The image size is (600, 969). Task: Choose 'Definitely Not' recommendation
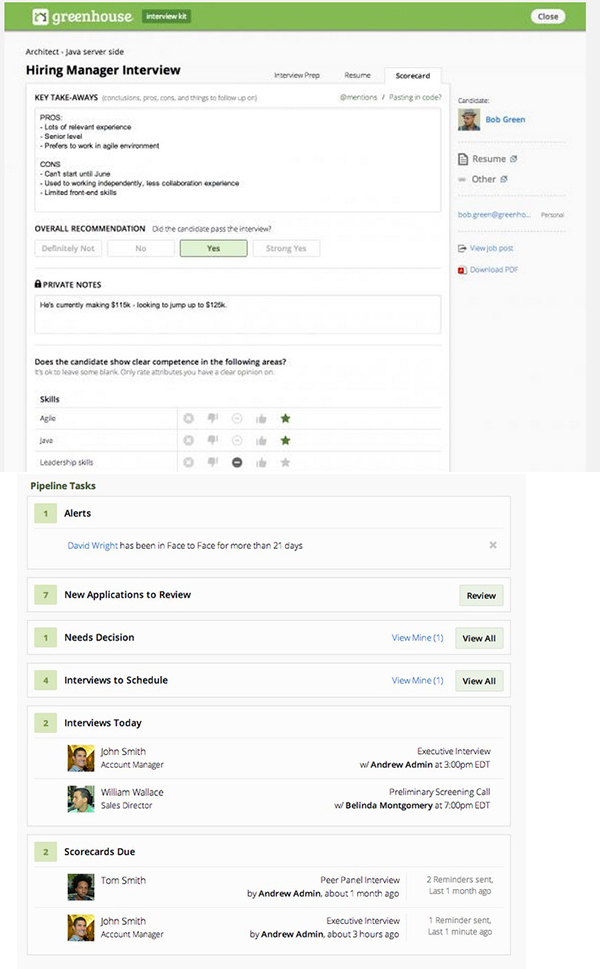click(x=68, y=248)
